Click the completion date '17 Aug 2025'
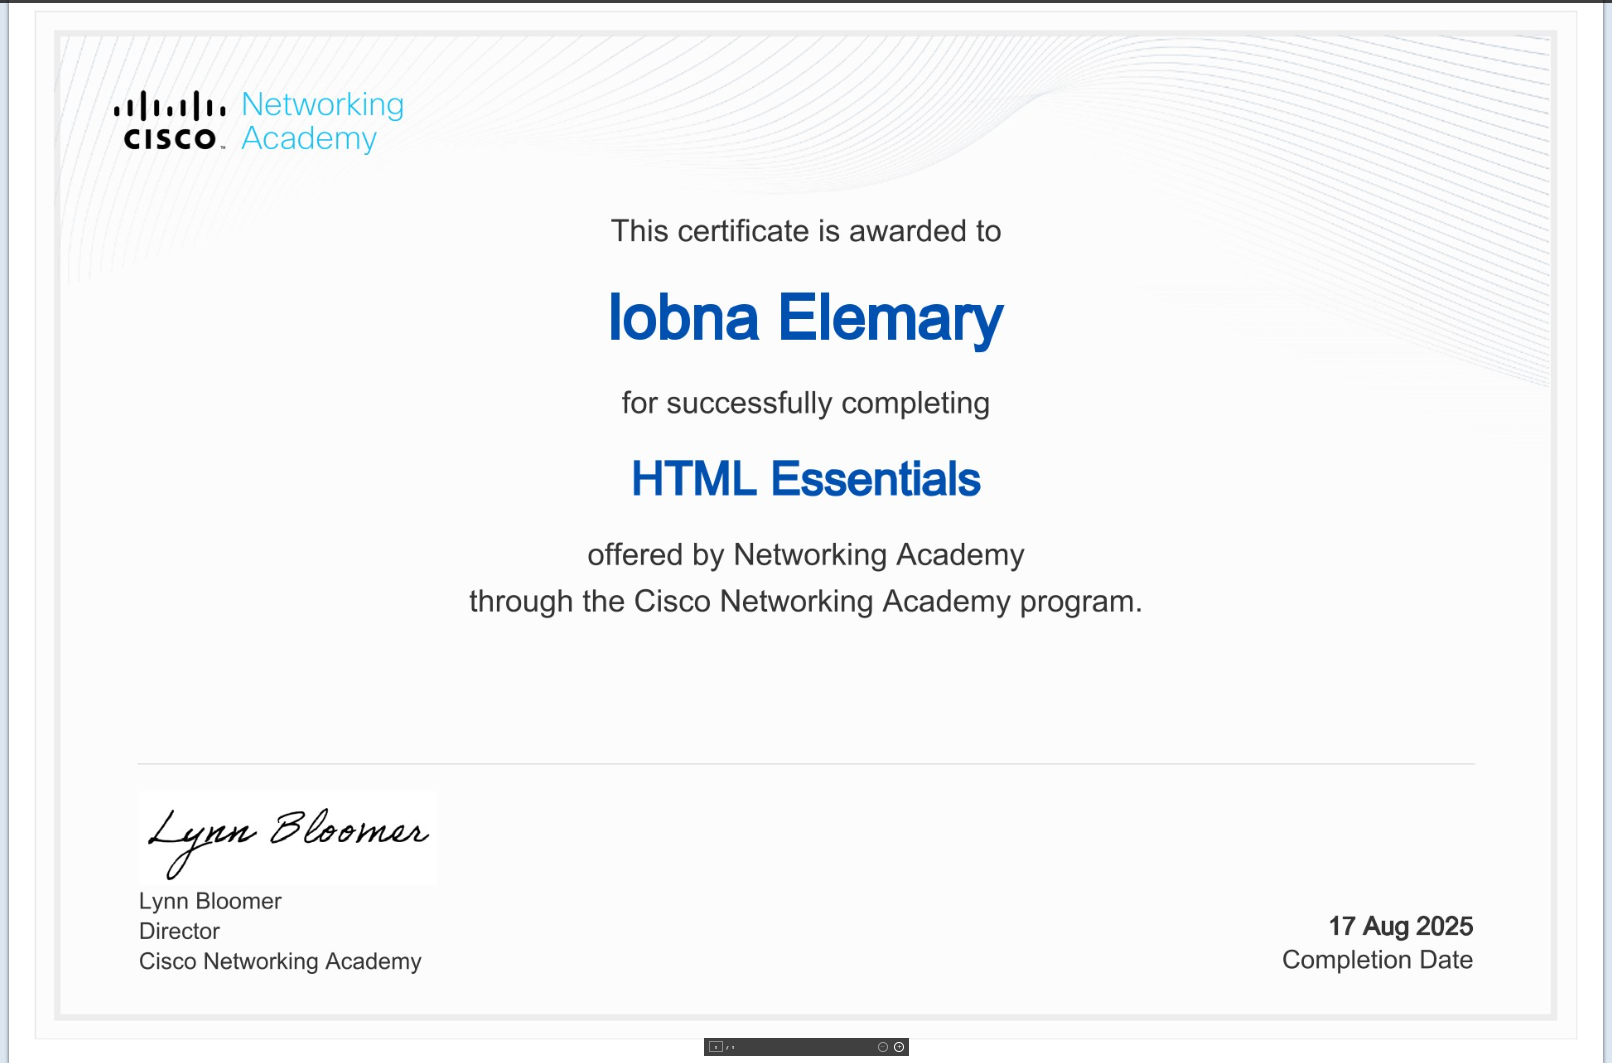Image resolution: width=1612 pixels, height=1063 pixels. tap(1399, 927)
